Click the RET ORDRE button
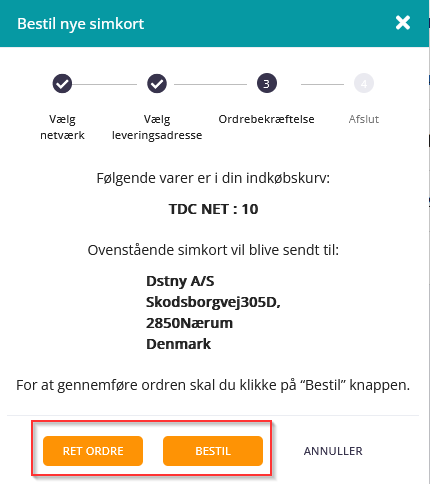Viewport: 430px width, 484px height. tap(93, 451)
